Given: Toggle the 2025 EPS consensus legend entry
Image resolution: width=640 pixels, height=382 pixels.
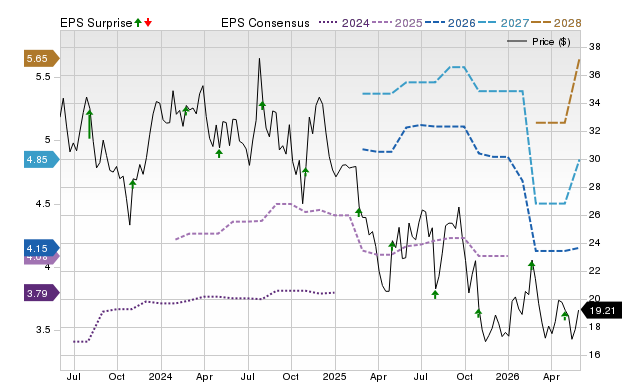Looking at the screenshot, I should 397,23.
